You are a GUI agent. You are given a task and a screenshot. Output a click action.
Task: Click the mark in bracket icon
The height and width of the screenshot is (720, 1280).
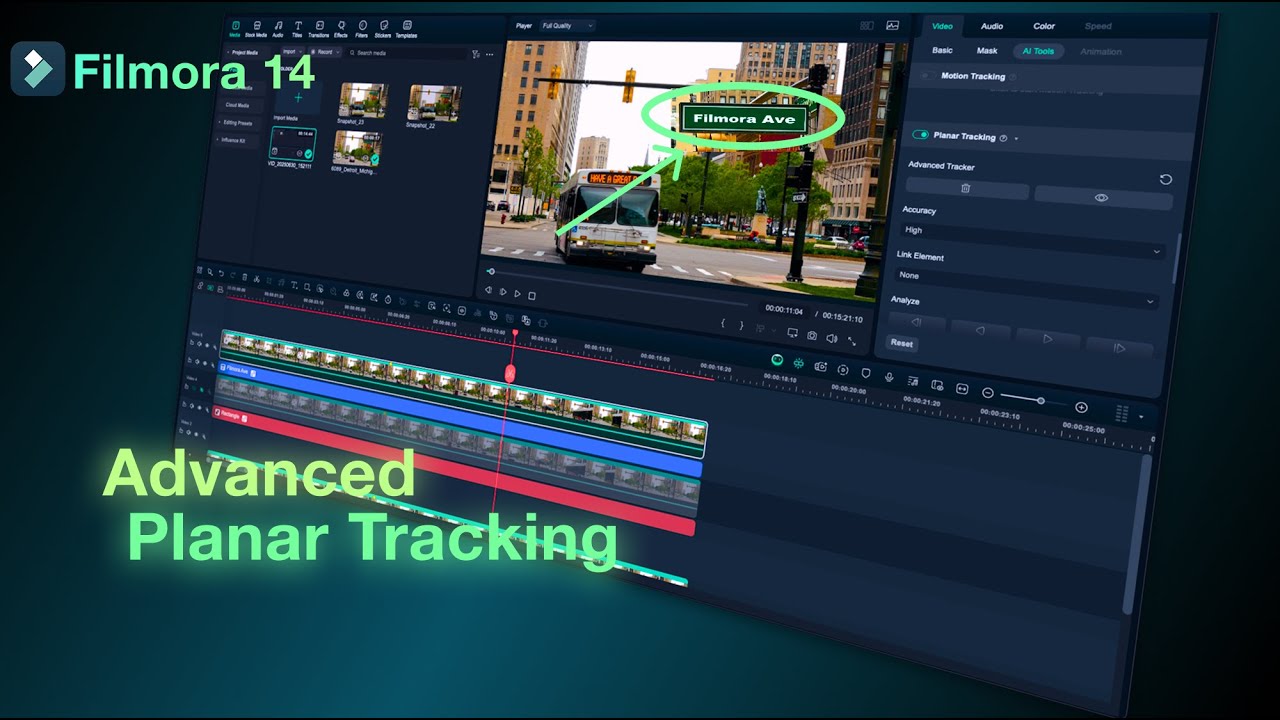(x=723, y=324)
